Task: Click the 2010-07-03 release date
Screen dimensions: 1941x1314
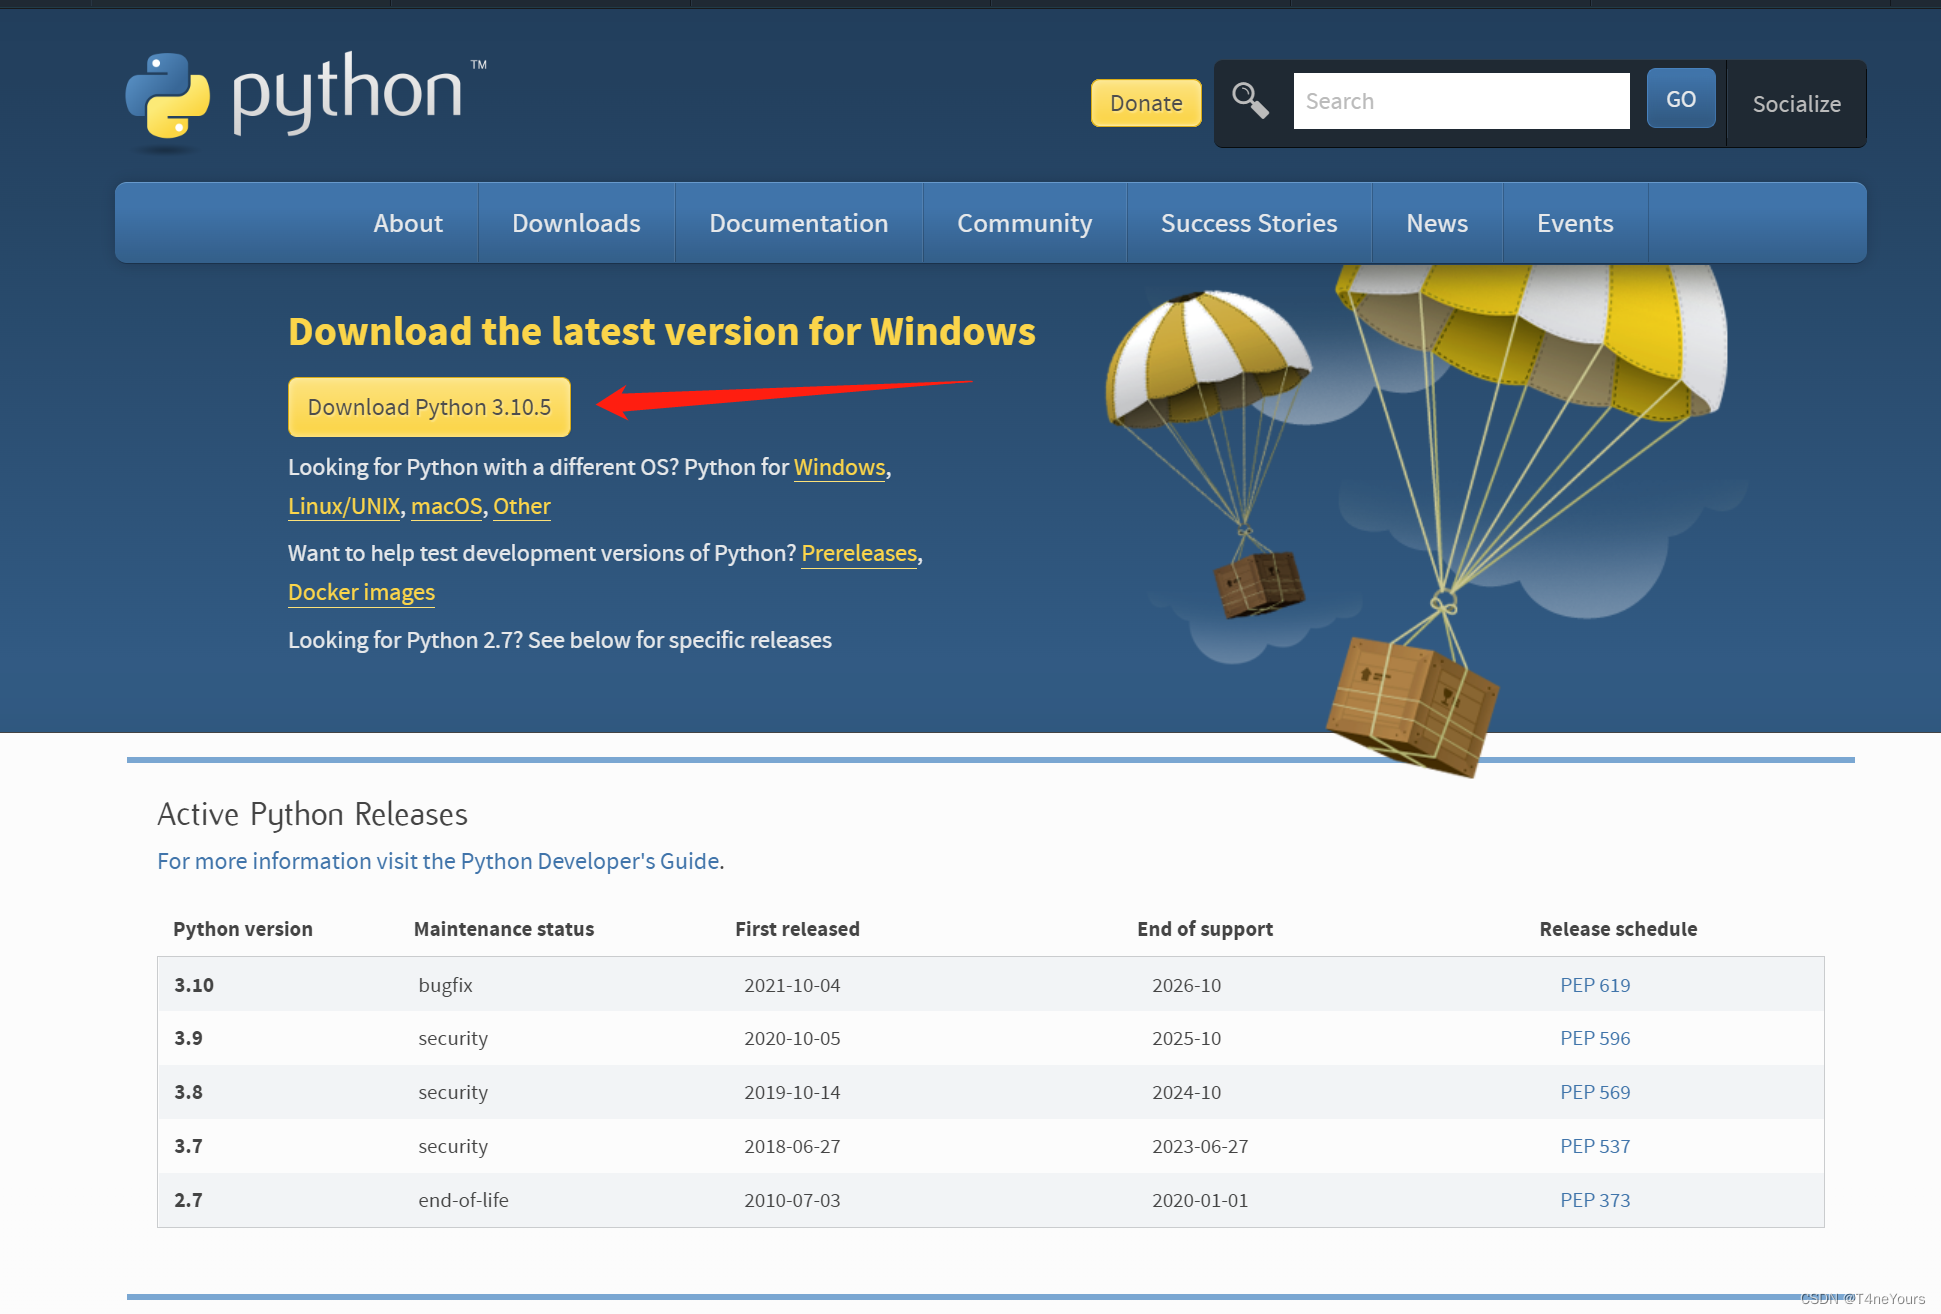Action: pos(792,1200)
